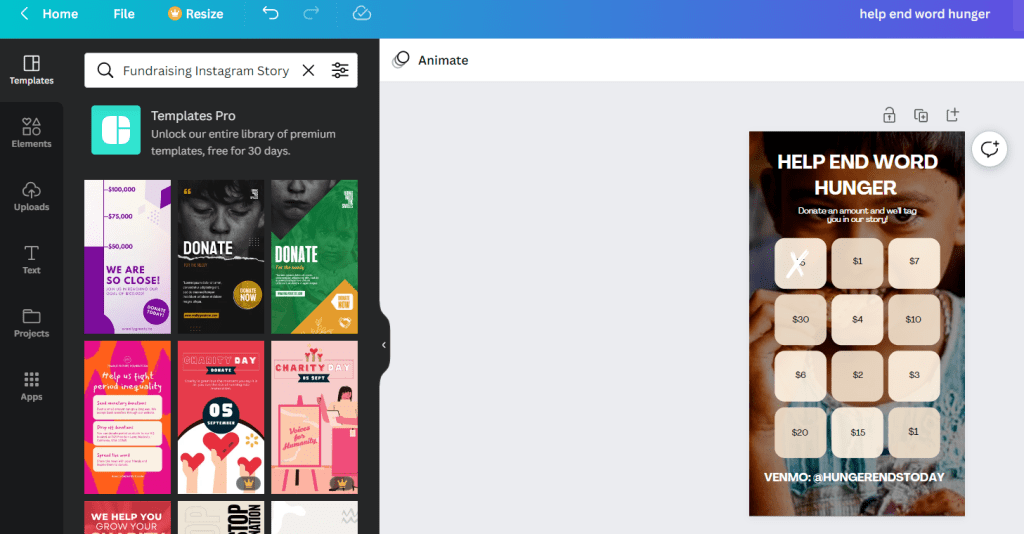
Task: Open search filter options icon
Action: pyautogui.click(x=340, y=71)
